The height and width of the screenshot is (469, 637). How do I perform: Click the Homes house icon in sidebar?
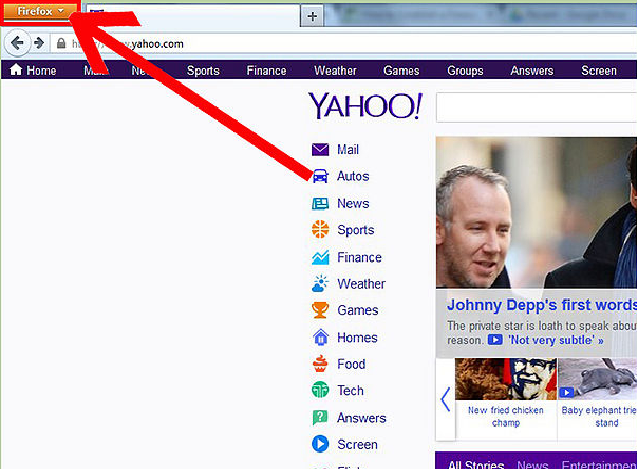point(320,337)
